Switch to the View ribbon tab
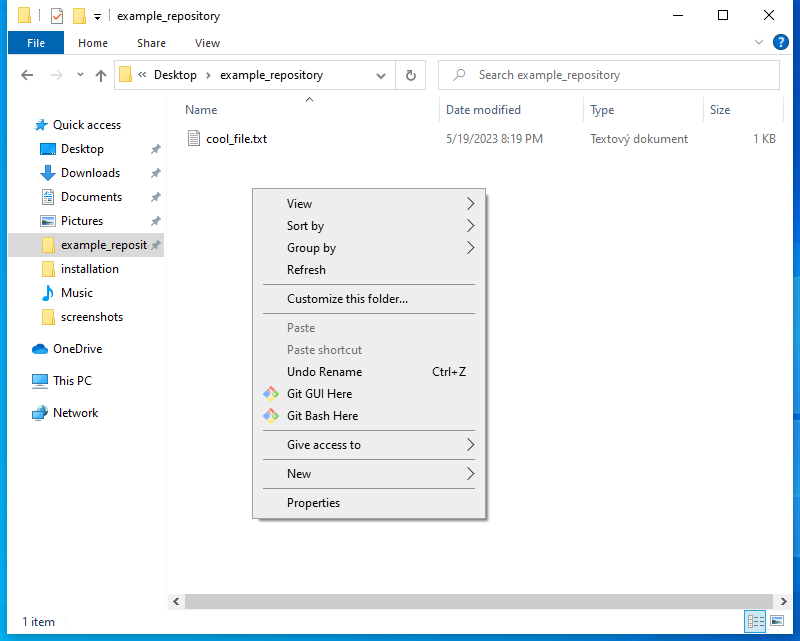800x641 pixels. tap(207, 43)
